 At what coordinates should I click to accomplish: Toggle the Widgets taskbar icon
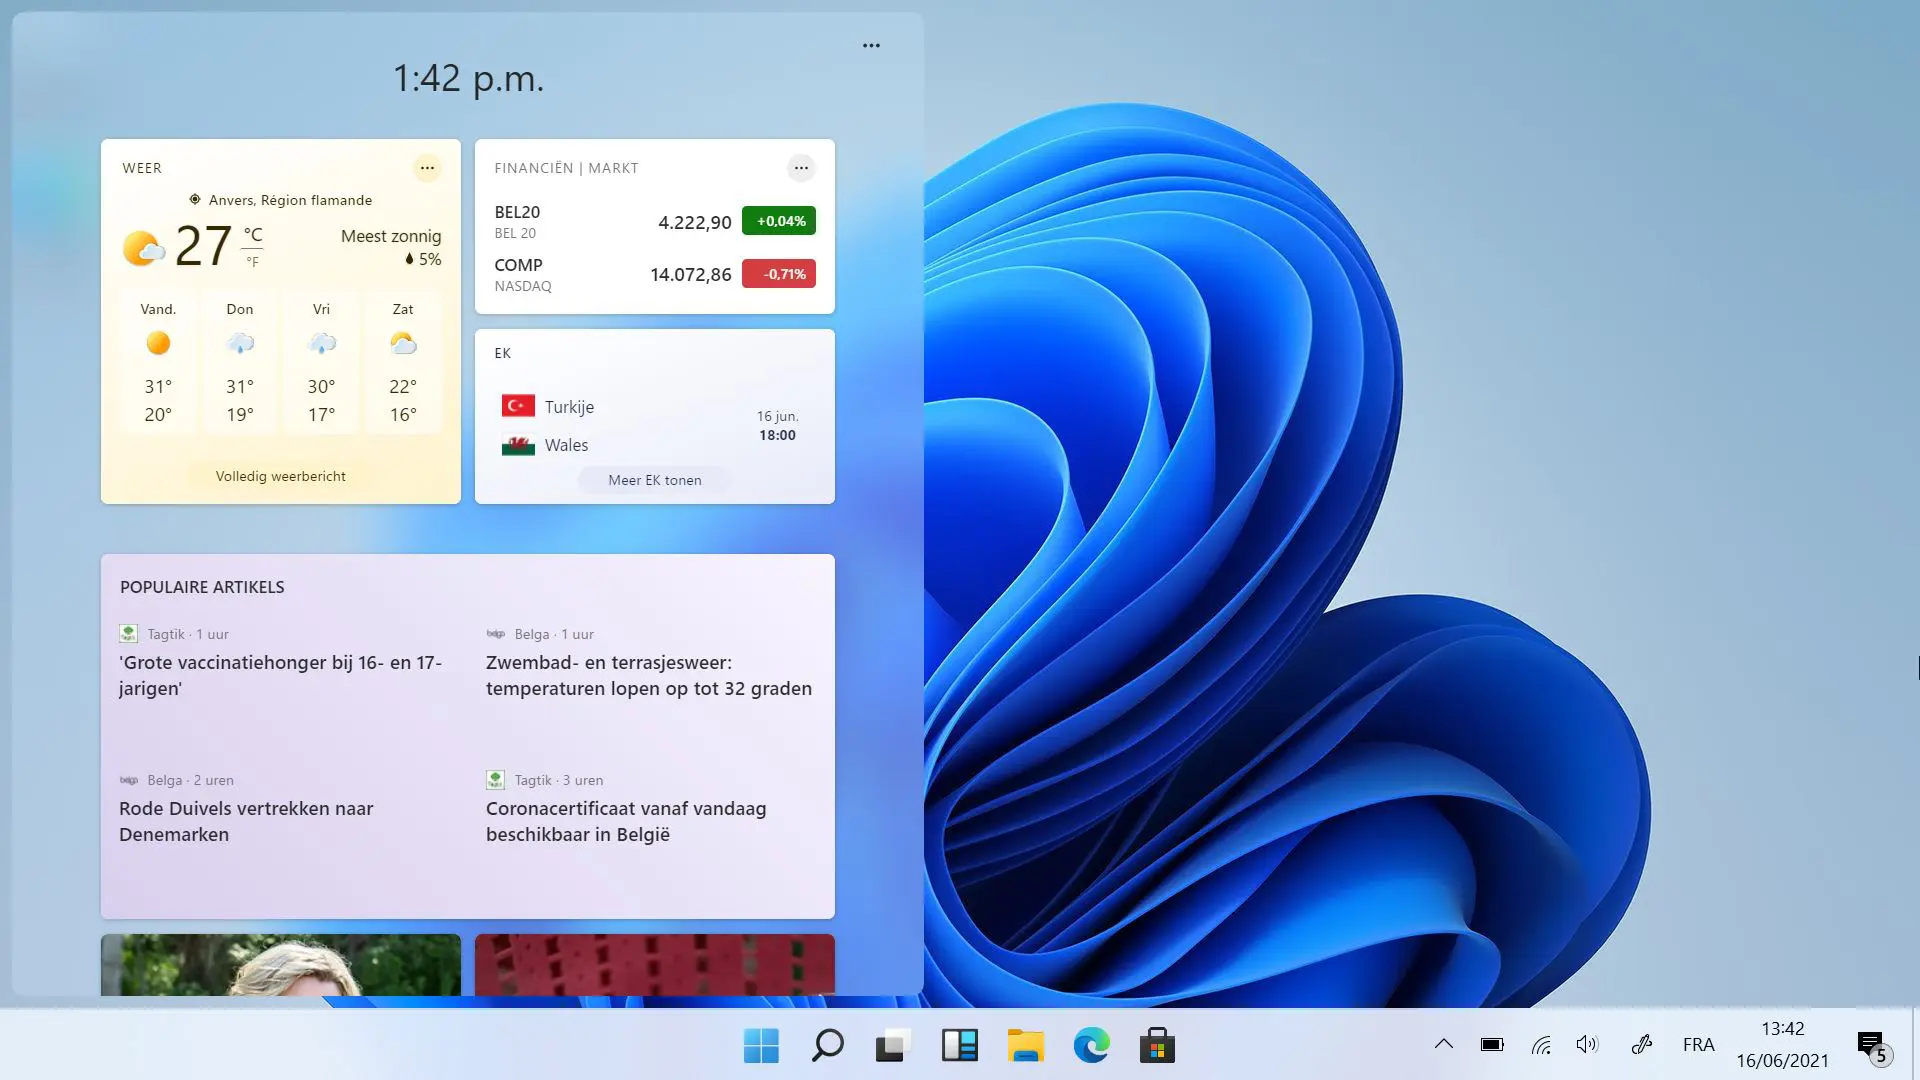tap(959, 1046)
